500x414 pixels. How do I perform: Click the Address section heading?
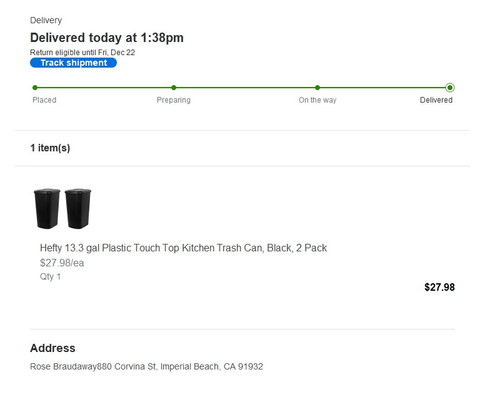click(x=53, y=348)
